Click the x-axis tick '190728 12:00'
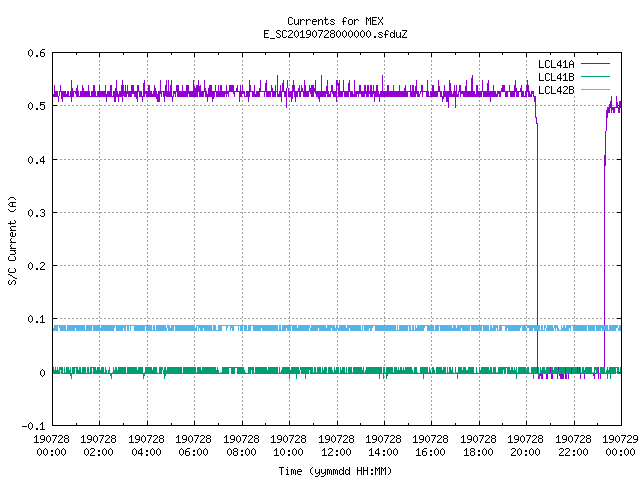Screen dimensions: 640x480 click(336, 446)
